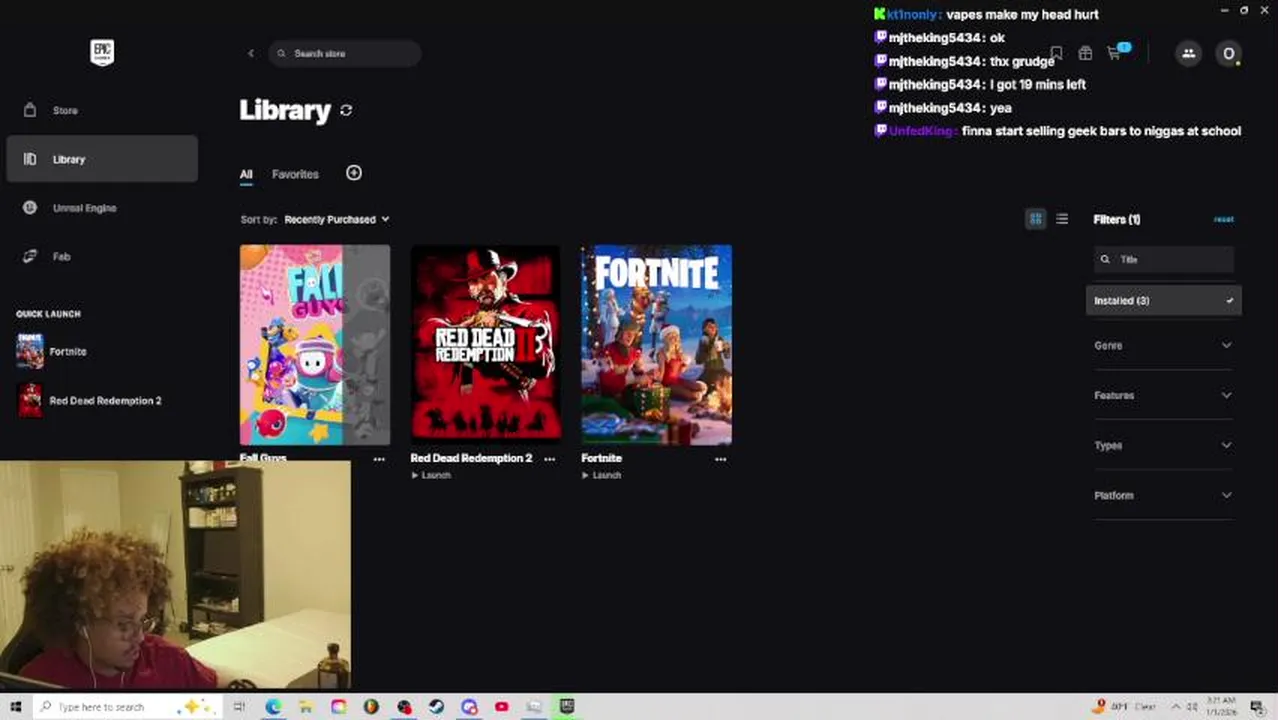The width and height of the screenshot is (1278, 720).
Task: Open Store in the sidebar
Action: [x=101, y=110]
